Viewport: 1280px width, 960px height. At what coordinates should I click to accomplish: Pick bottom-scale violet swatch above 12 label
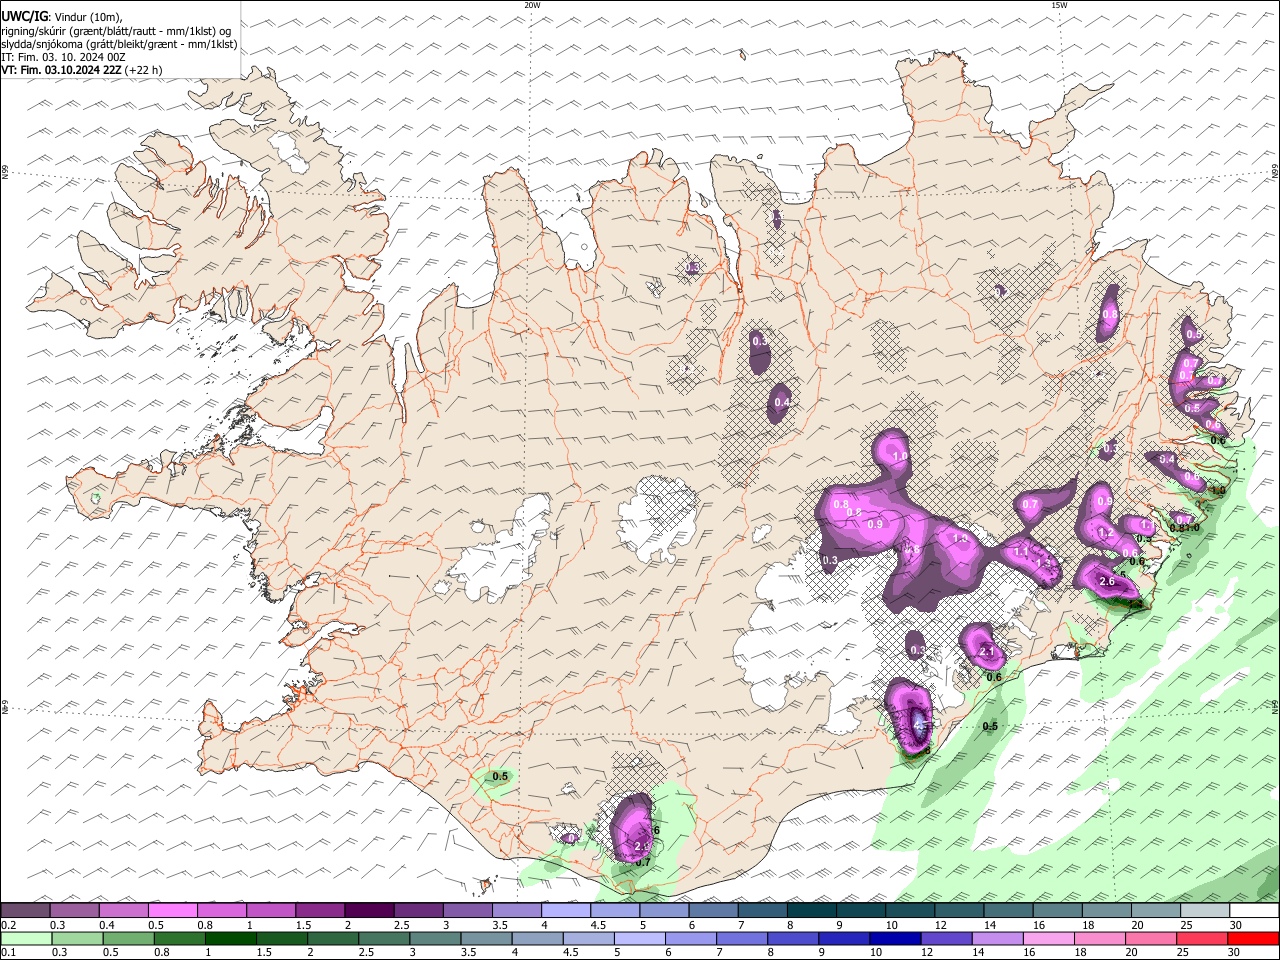[946, 938]
